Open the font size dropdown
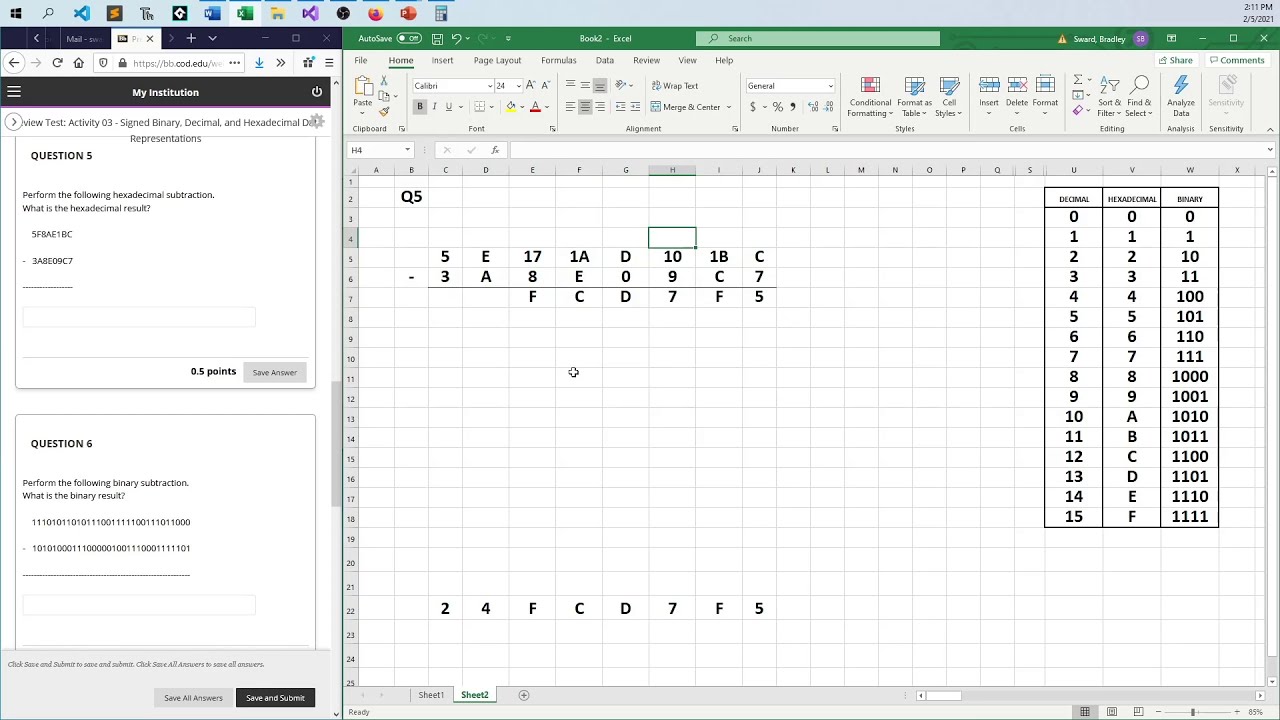Viewport: 1280px width, 720px height. [518, 86]
